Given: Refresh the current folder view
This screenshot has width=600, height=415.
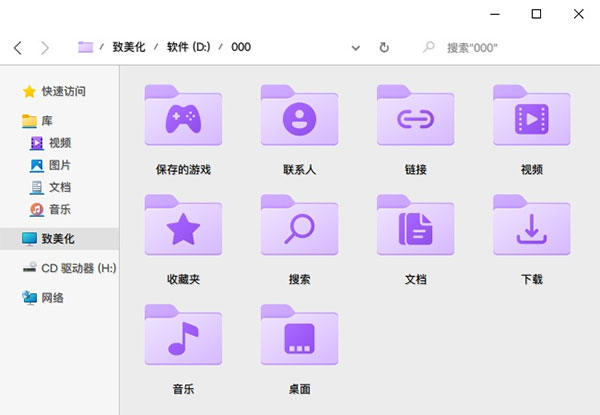Looking at the screenshot, I should (x=384, y=47).
